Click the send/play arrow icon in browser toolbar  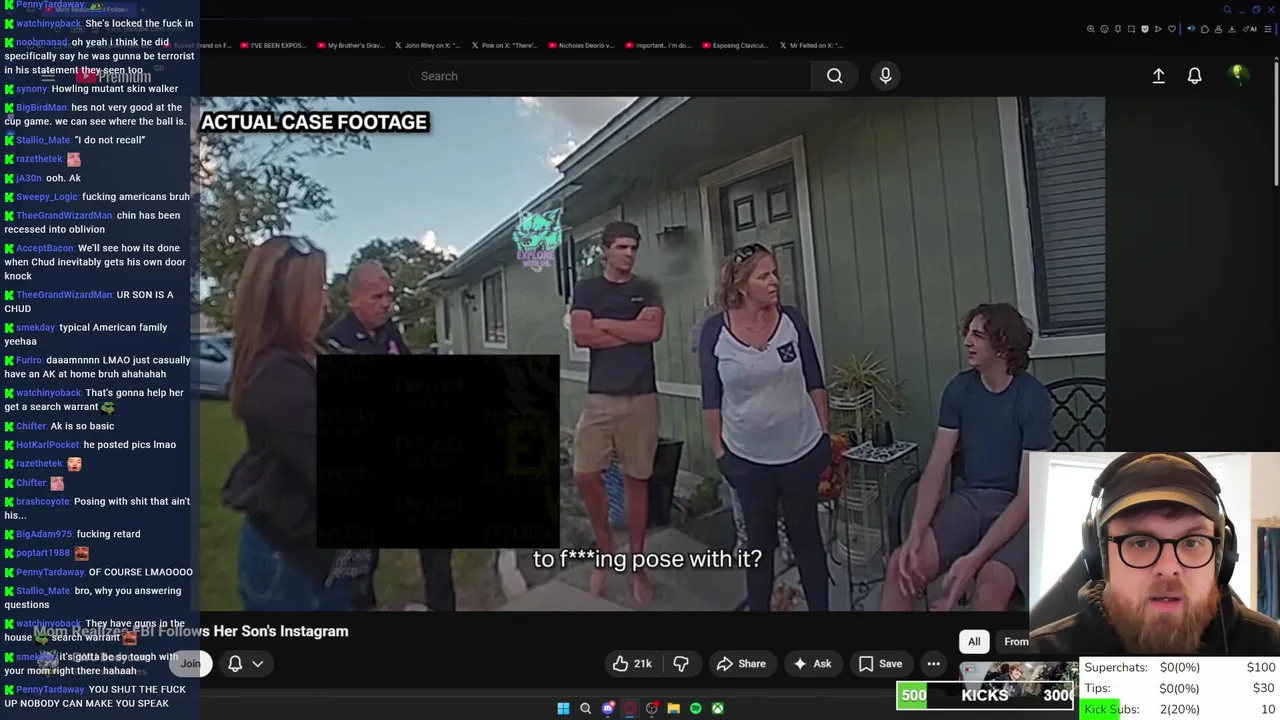[1158, 29]
